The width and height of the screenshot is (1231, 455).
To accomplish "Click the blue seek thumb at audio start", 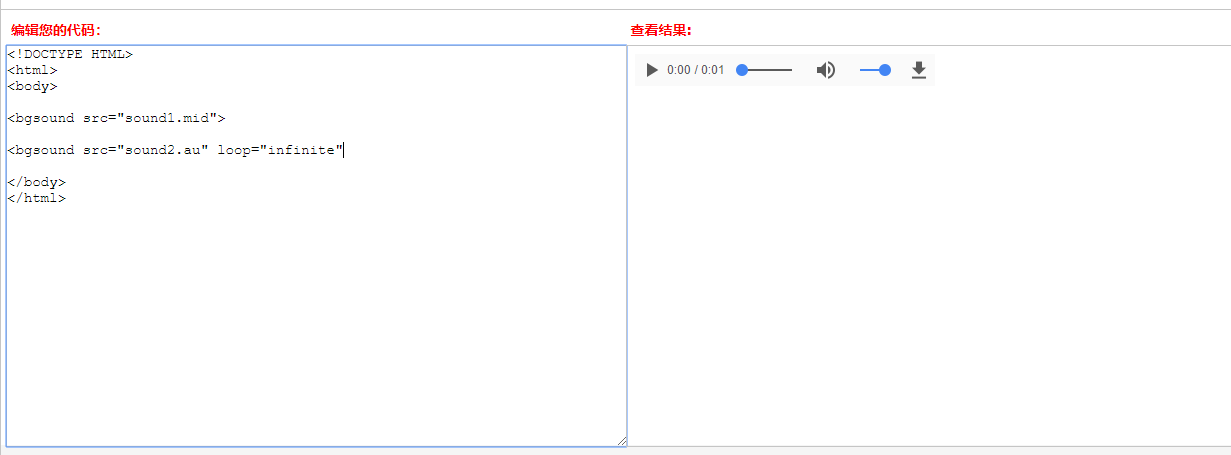I will point(742,70).
